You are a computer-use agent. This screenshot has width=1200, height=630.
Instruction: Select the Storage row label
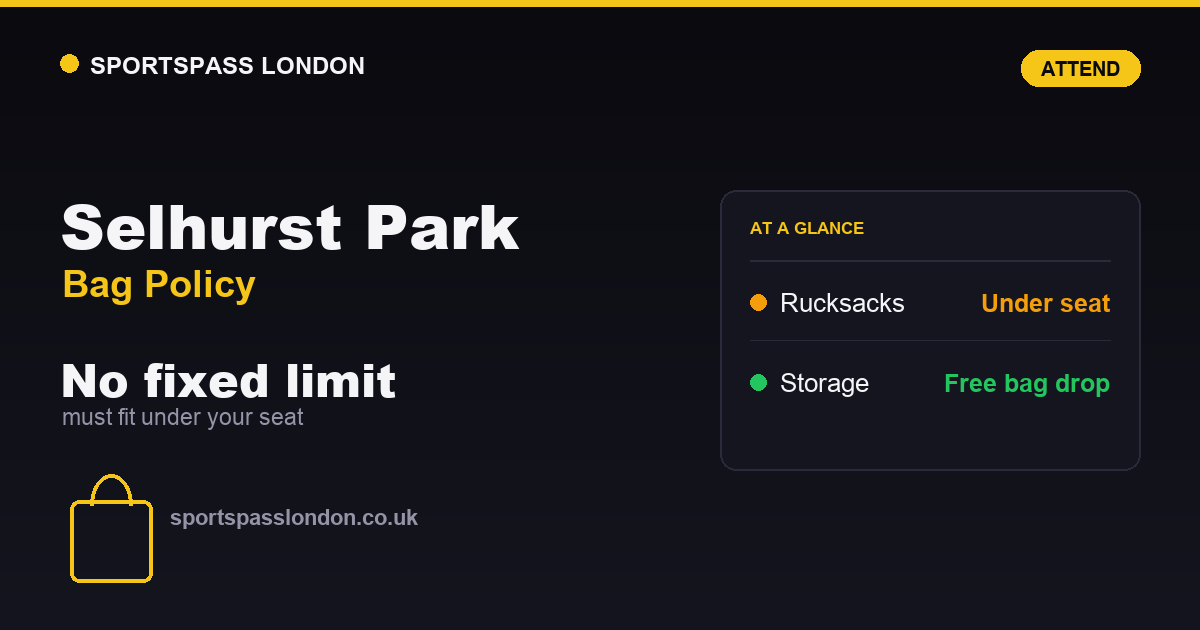coord(824,383)
